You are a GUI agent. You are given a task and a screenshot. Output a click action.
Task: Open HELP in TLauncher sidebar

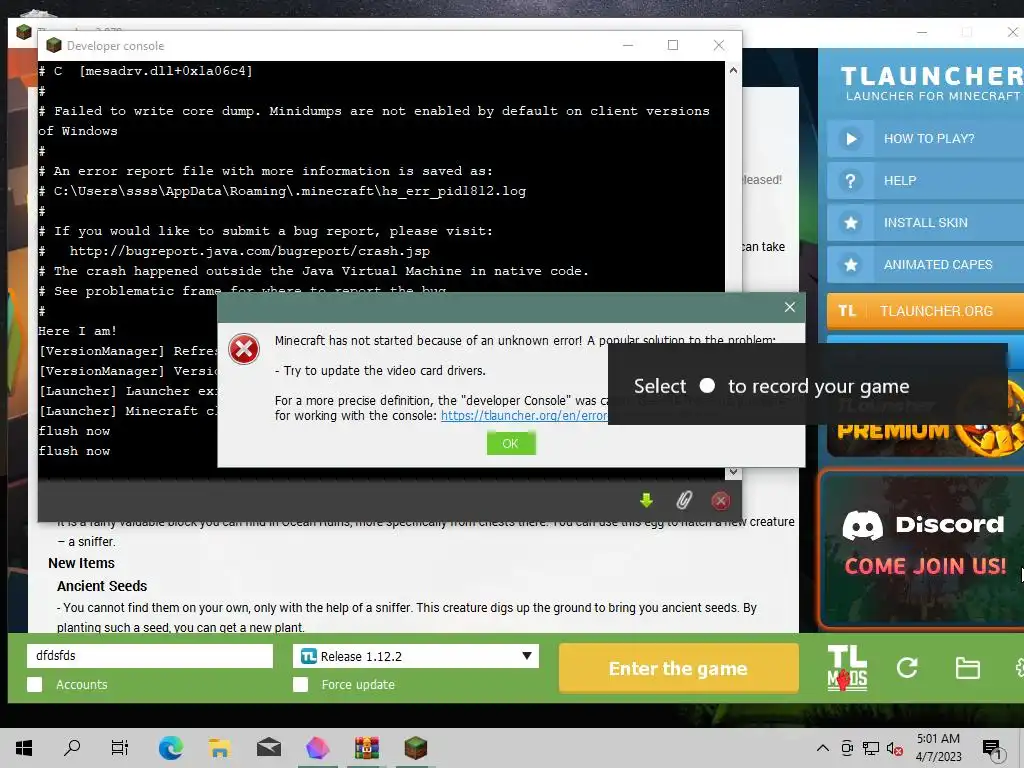(x=925, y=181)
